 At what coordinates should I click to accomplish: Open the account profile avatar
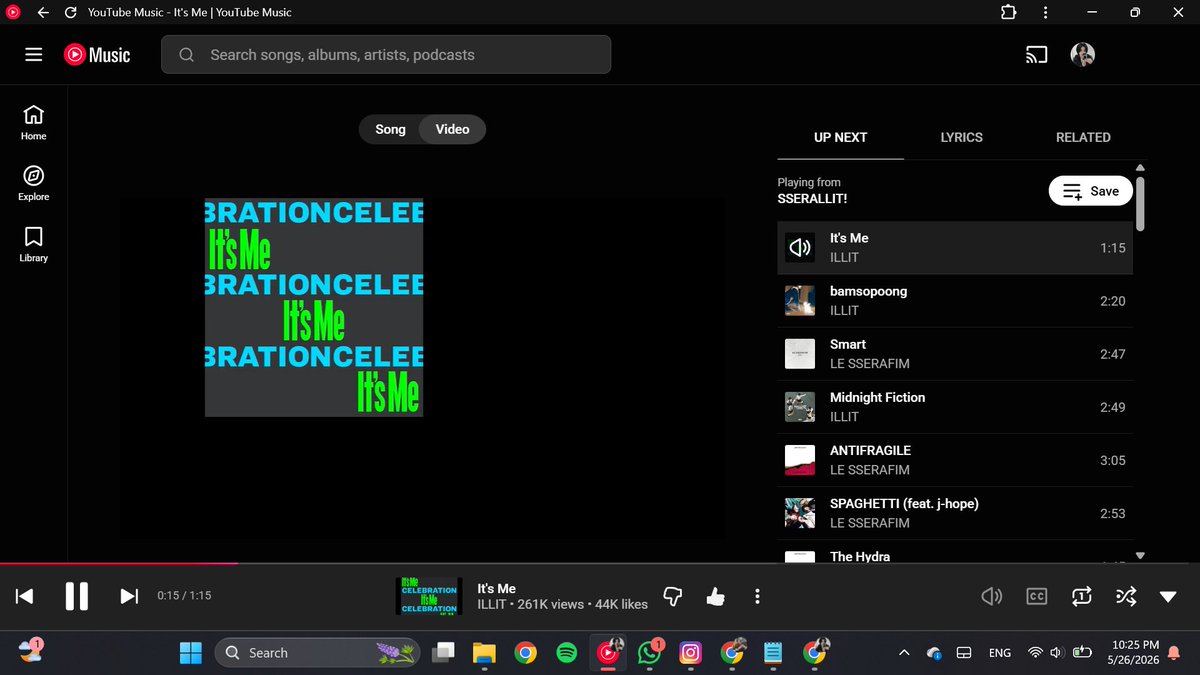(x=1082, y=55)
